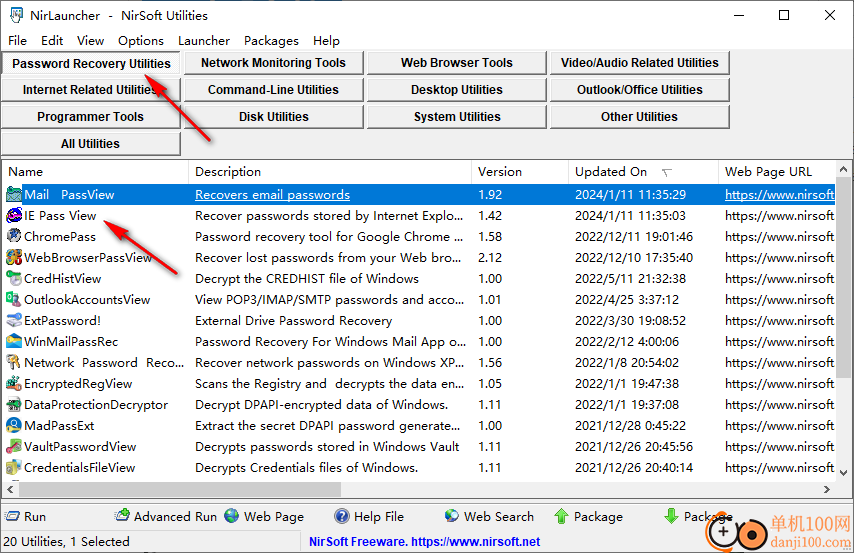Click the horizontal scrollbar left arrow
The height and width of the screenshot is (553, 854).
click(10, 489)
